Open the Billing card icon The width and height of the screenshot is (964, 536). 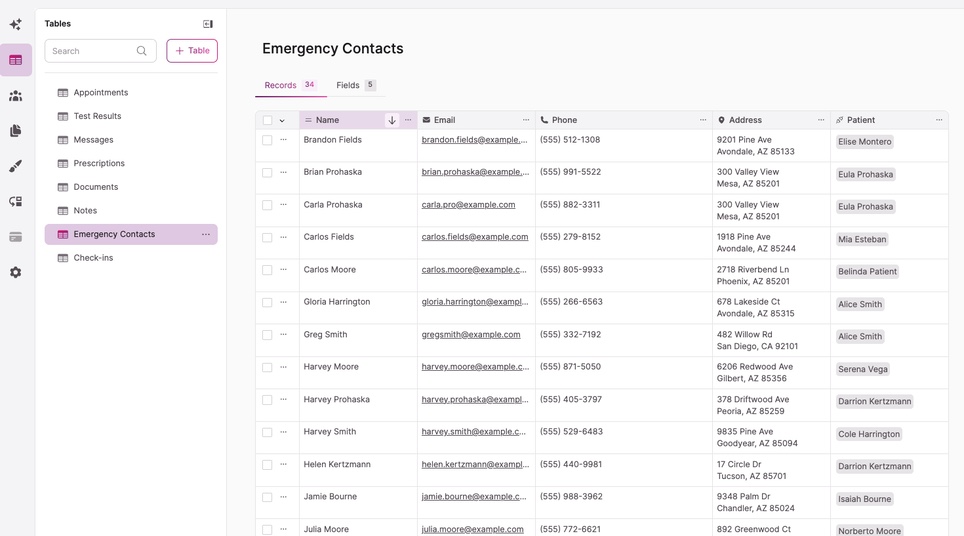(x=16, y=237)
